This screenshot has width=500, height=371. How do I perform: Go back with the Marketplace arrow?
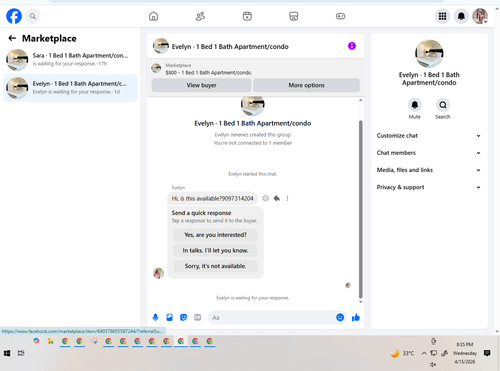[x=12, y=38]
